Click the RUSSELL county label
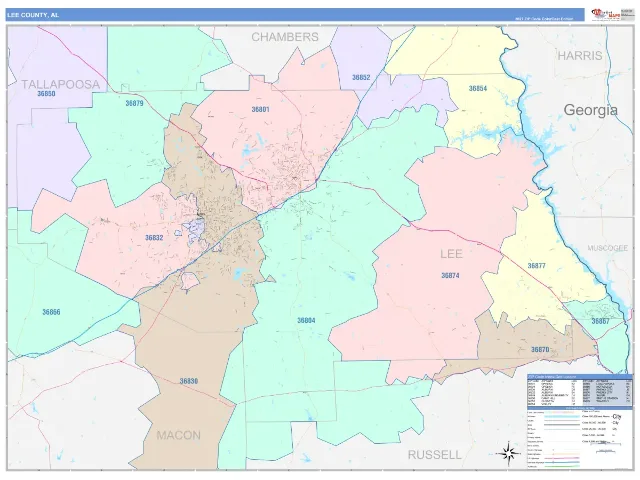 (435, 455)
